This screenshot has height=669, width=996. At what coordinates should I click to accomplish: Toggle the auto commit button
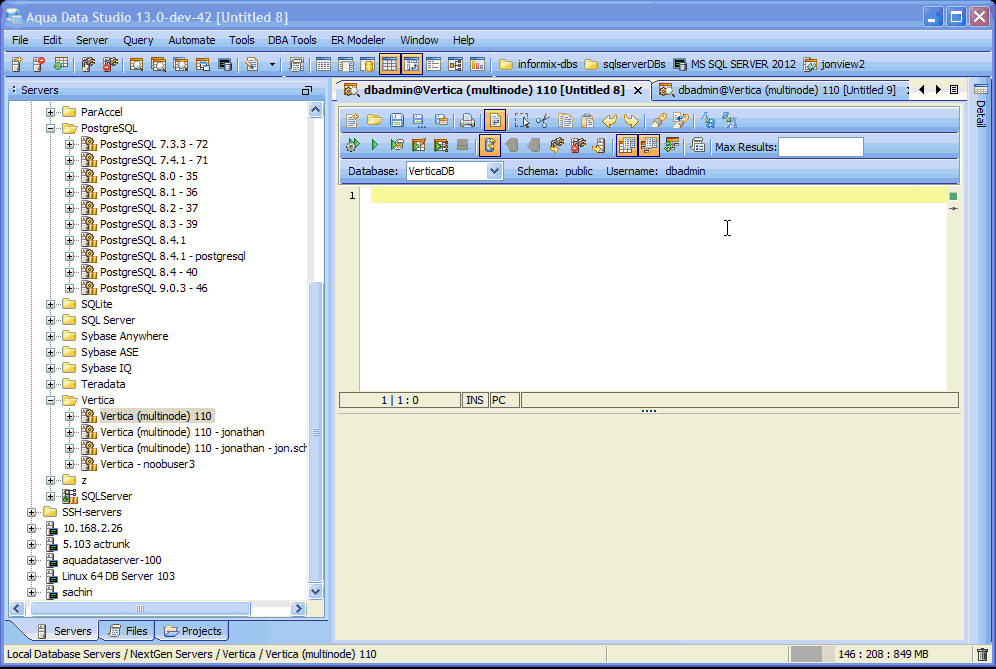click(x=490, y=145)
